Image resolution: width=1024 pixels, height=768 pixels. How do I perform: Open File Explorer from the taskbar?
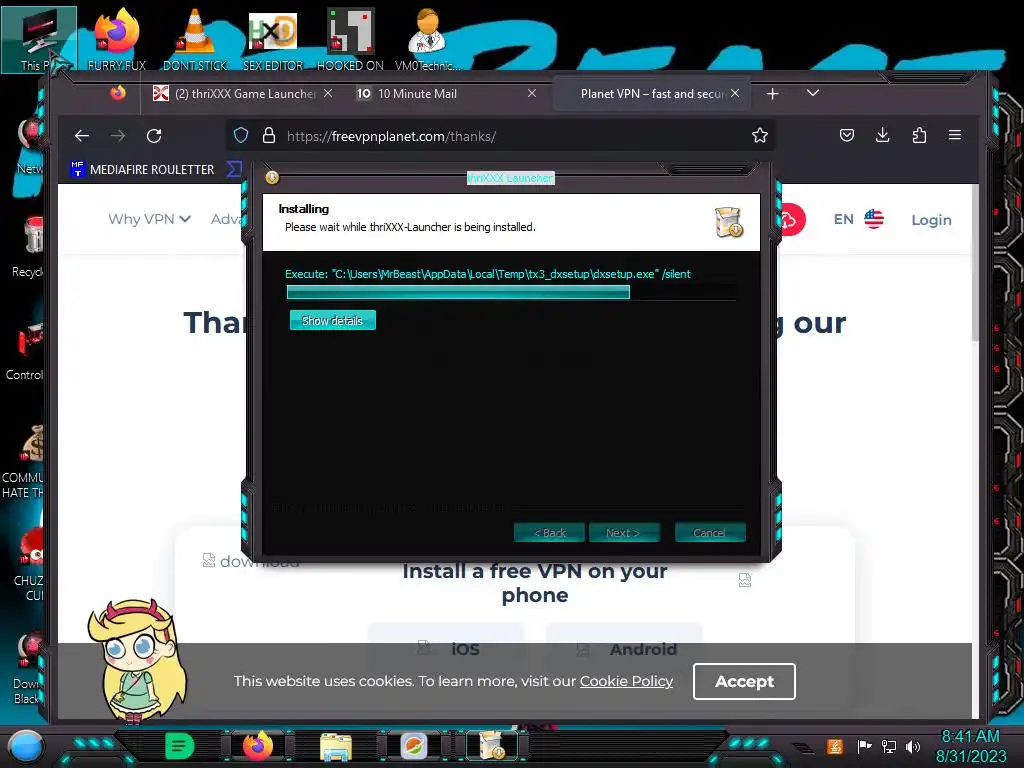336,746
